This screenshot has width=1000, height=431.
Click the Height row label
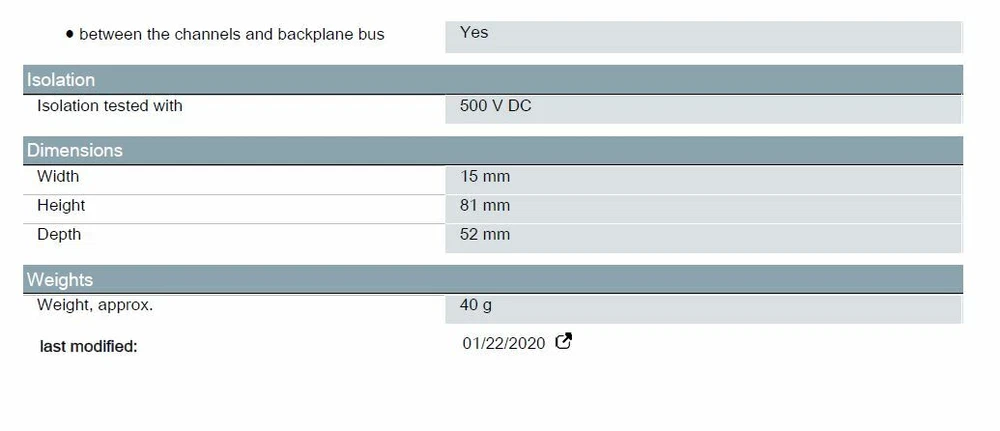click(61, 206)
